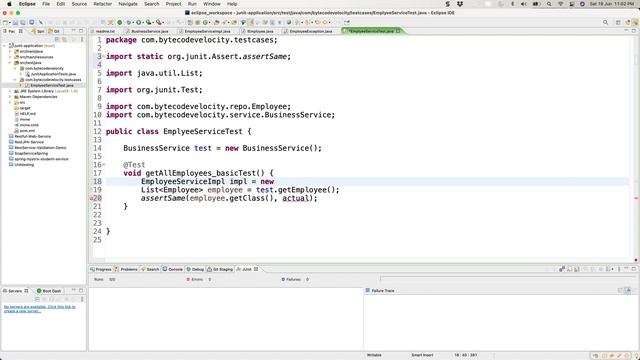Select pom.xml in the project tree
The image size is (640, 360).
27,131
